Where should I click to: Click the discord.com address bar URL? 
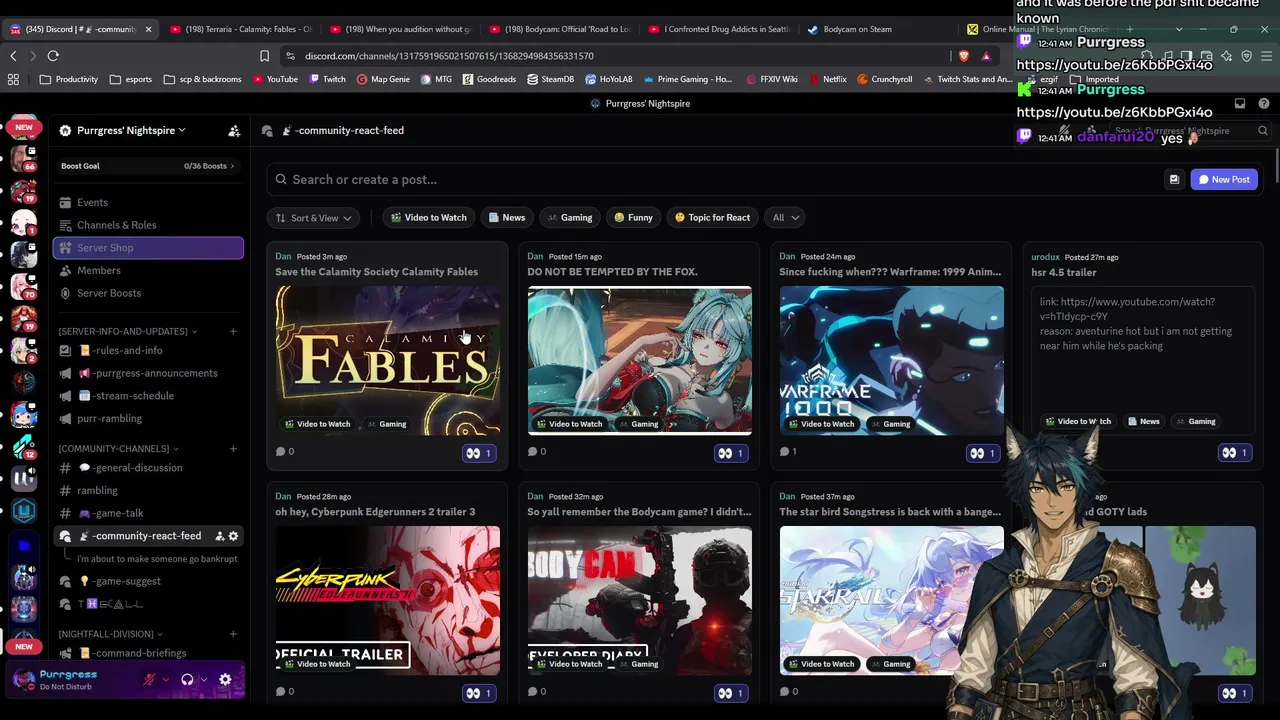pyautogui.click(x=449, y=56)
